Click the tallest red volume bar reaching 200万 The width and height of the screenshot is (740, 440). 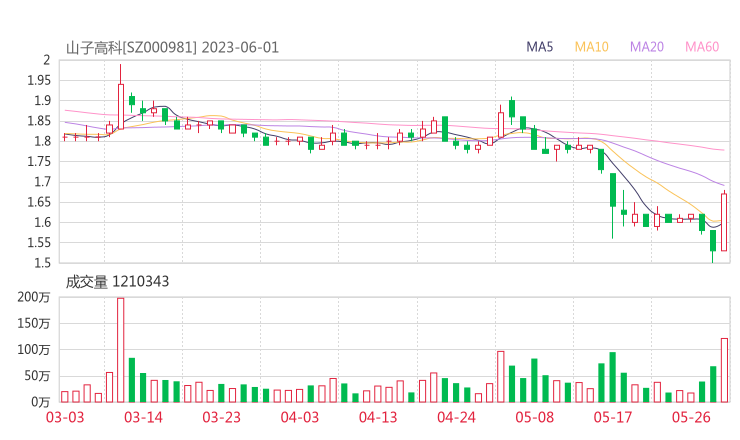click(x=121, y=350)
